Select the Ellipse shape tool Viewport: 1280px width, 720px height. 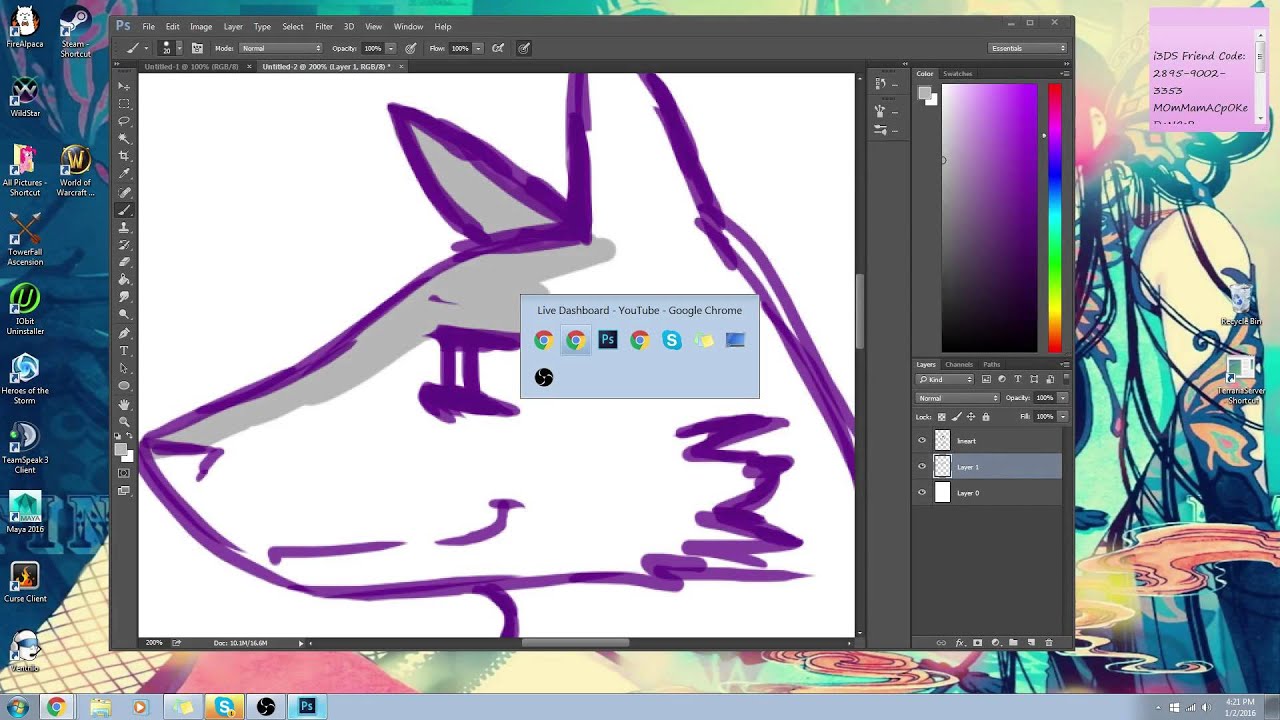click(x=124, y=386)
